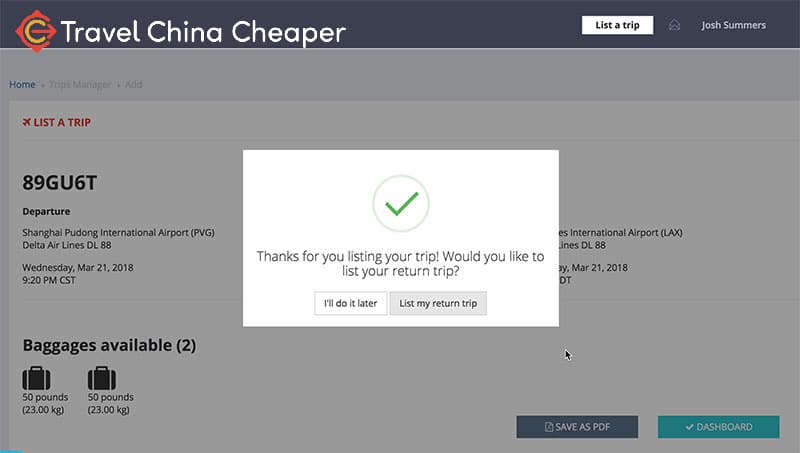Open the home icon in header
Screen dimensions: 800x453
(x=674, y=25)
